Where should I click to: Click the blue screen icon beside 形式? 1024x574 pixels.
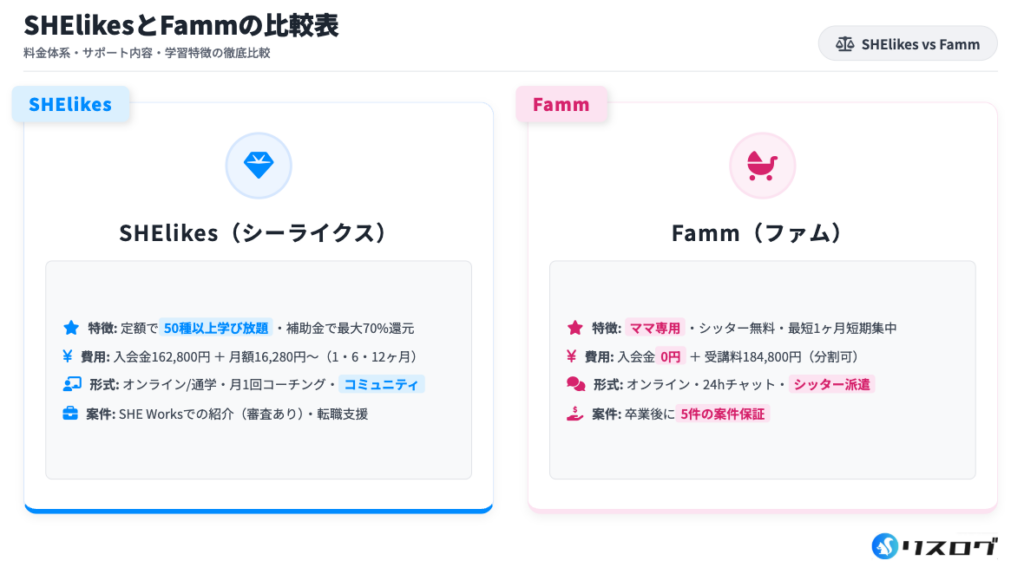(x=71, y=384)
